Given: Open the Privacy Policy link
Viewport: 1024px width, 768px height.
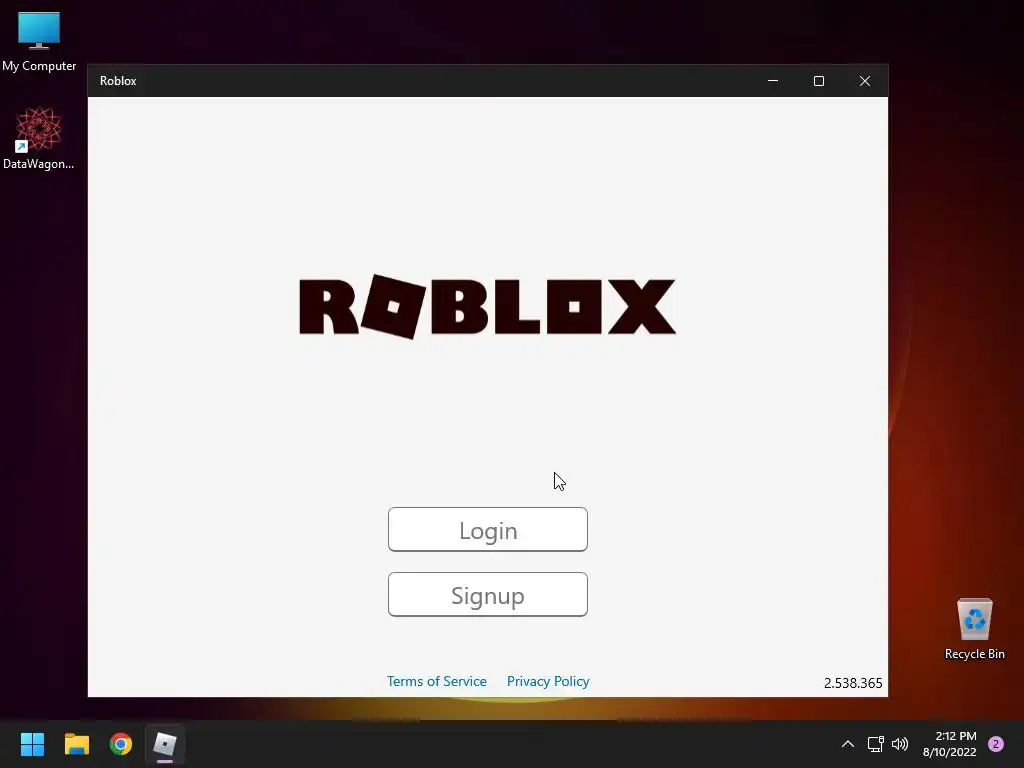Looking at the screenshot, I should (x=548, y=681).
